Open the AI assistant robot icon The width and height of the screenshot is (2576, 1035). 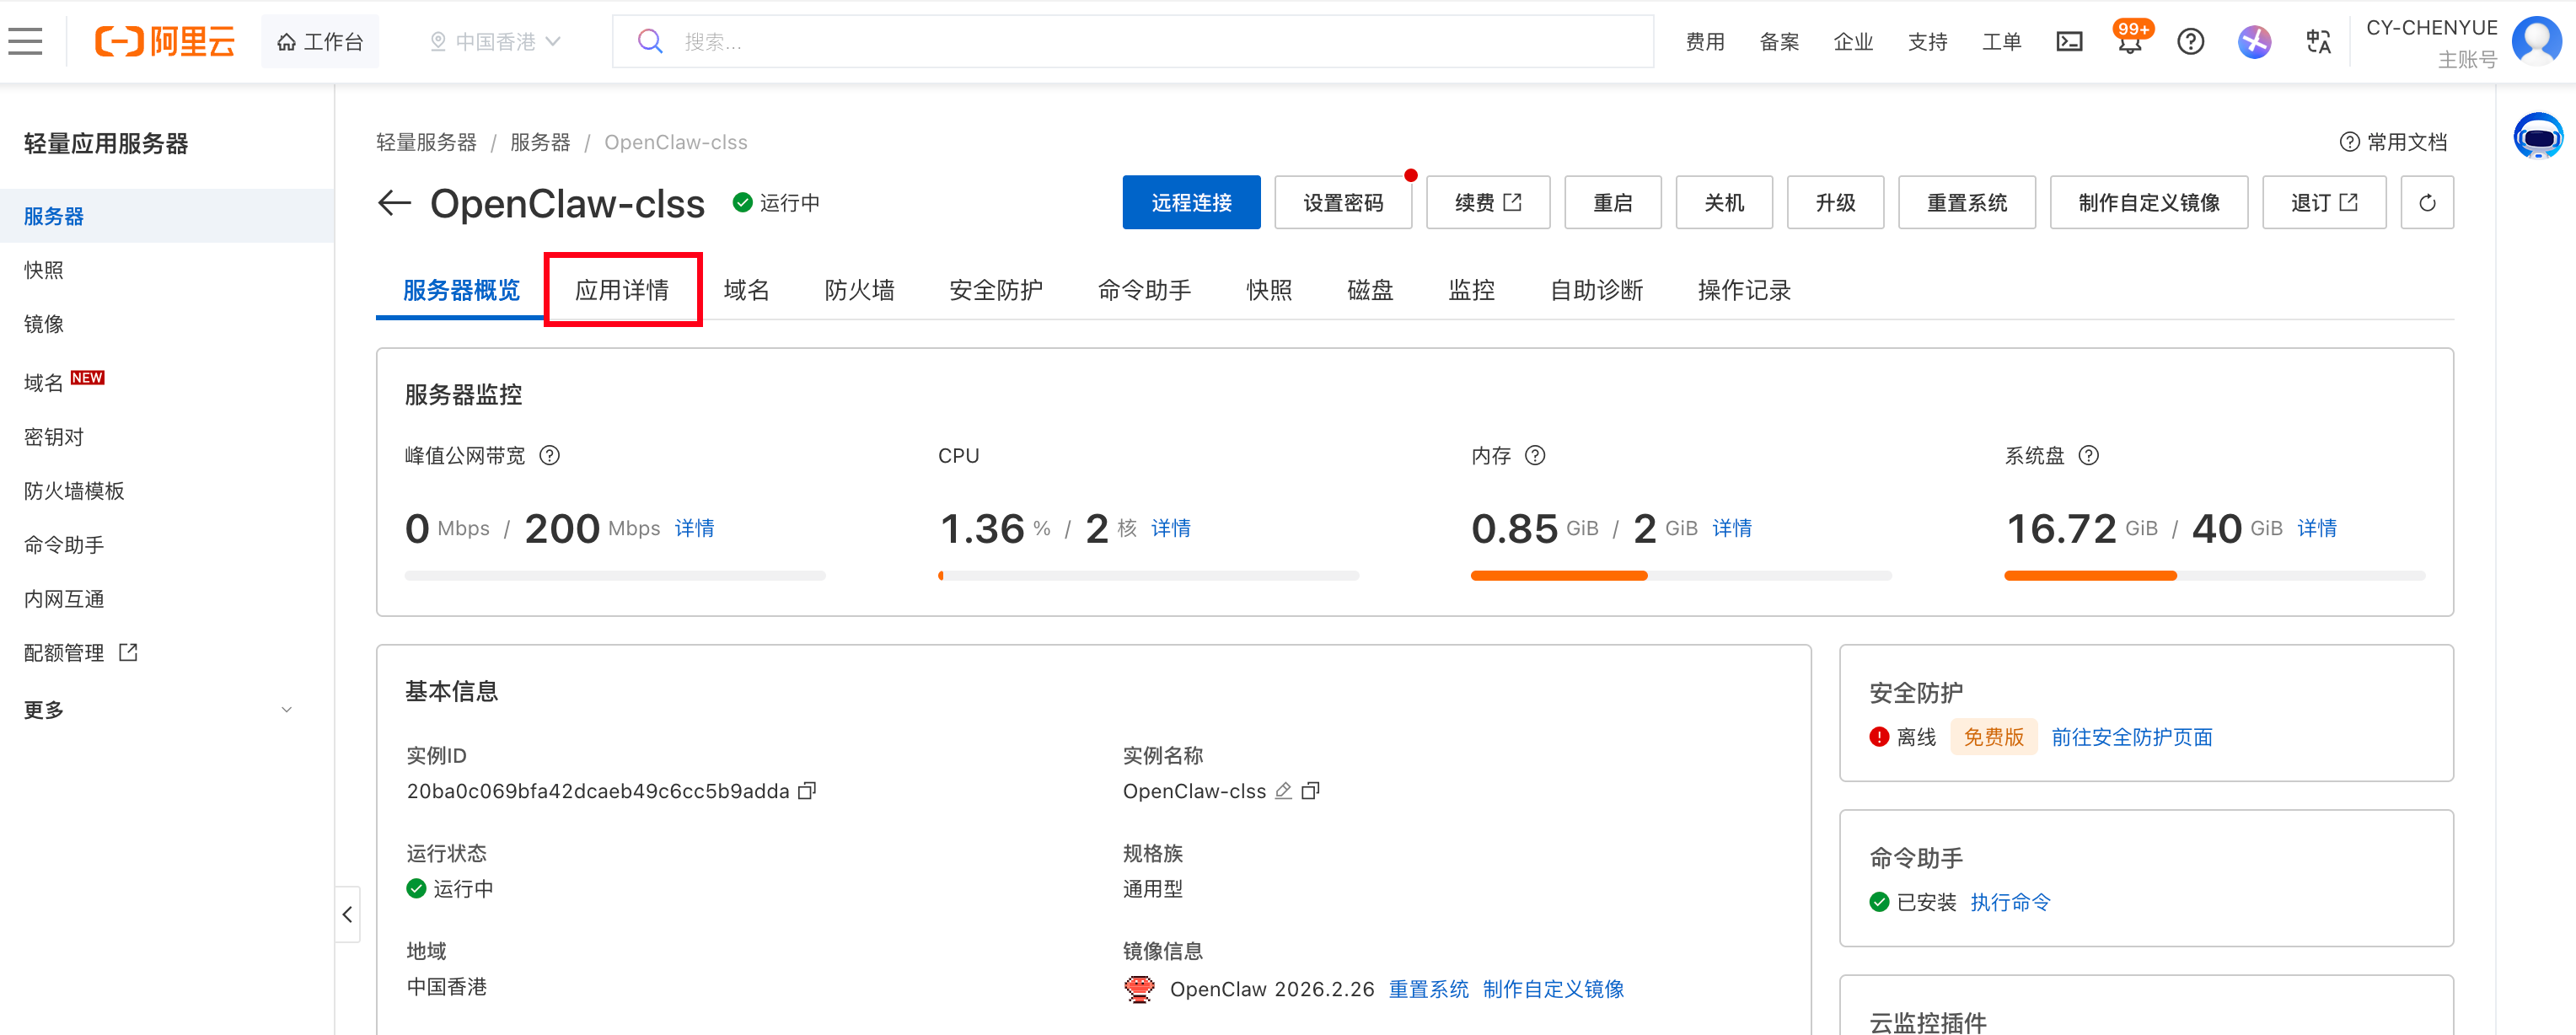click(2537, 137)
